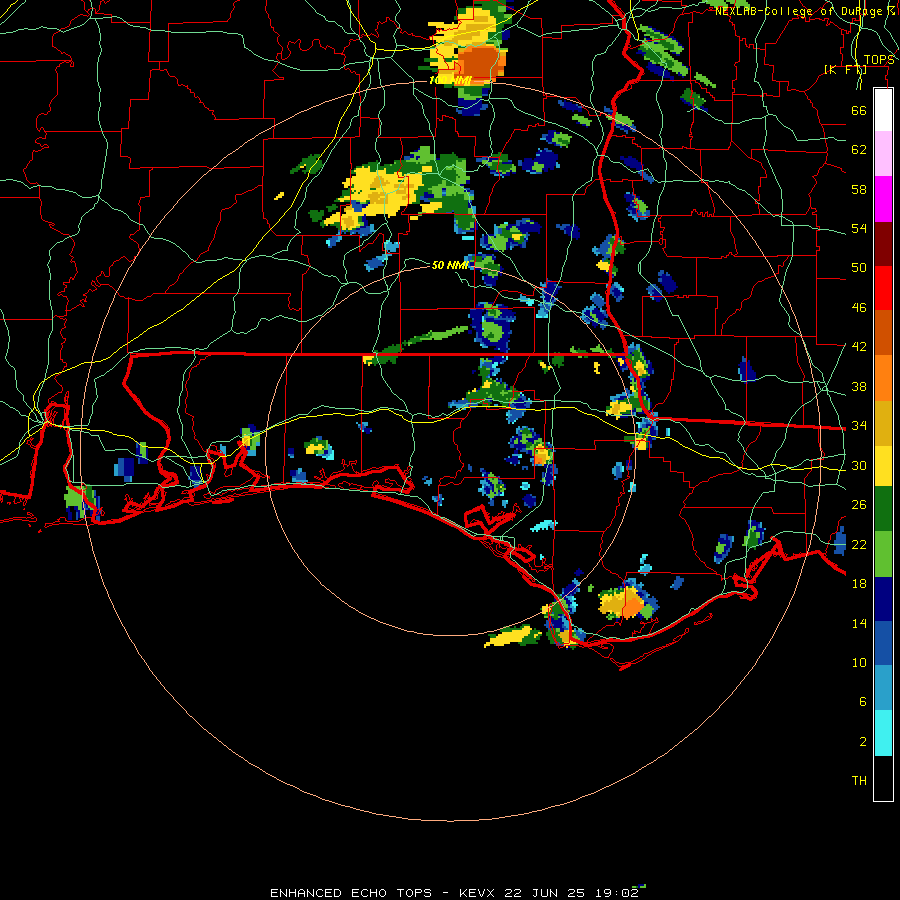The width and height of the screenshot is (900, 900).
Task: Click the legend value 30
Action: point(859,465)
